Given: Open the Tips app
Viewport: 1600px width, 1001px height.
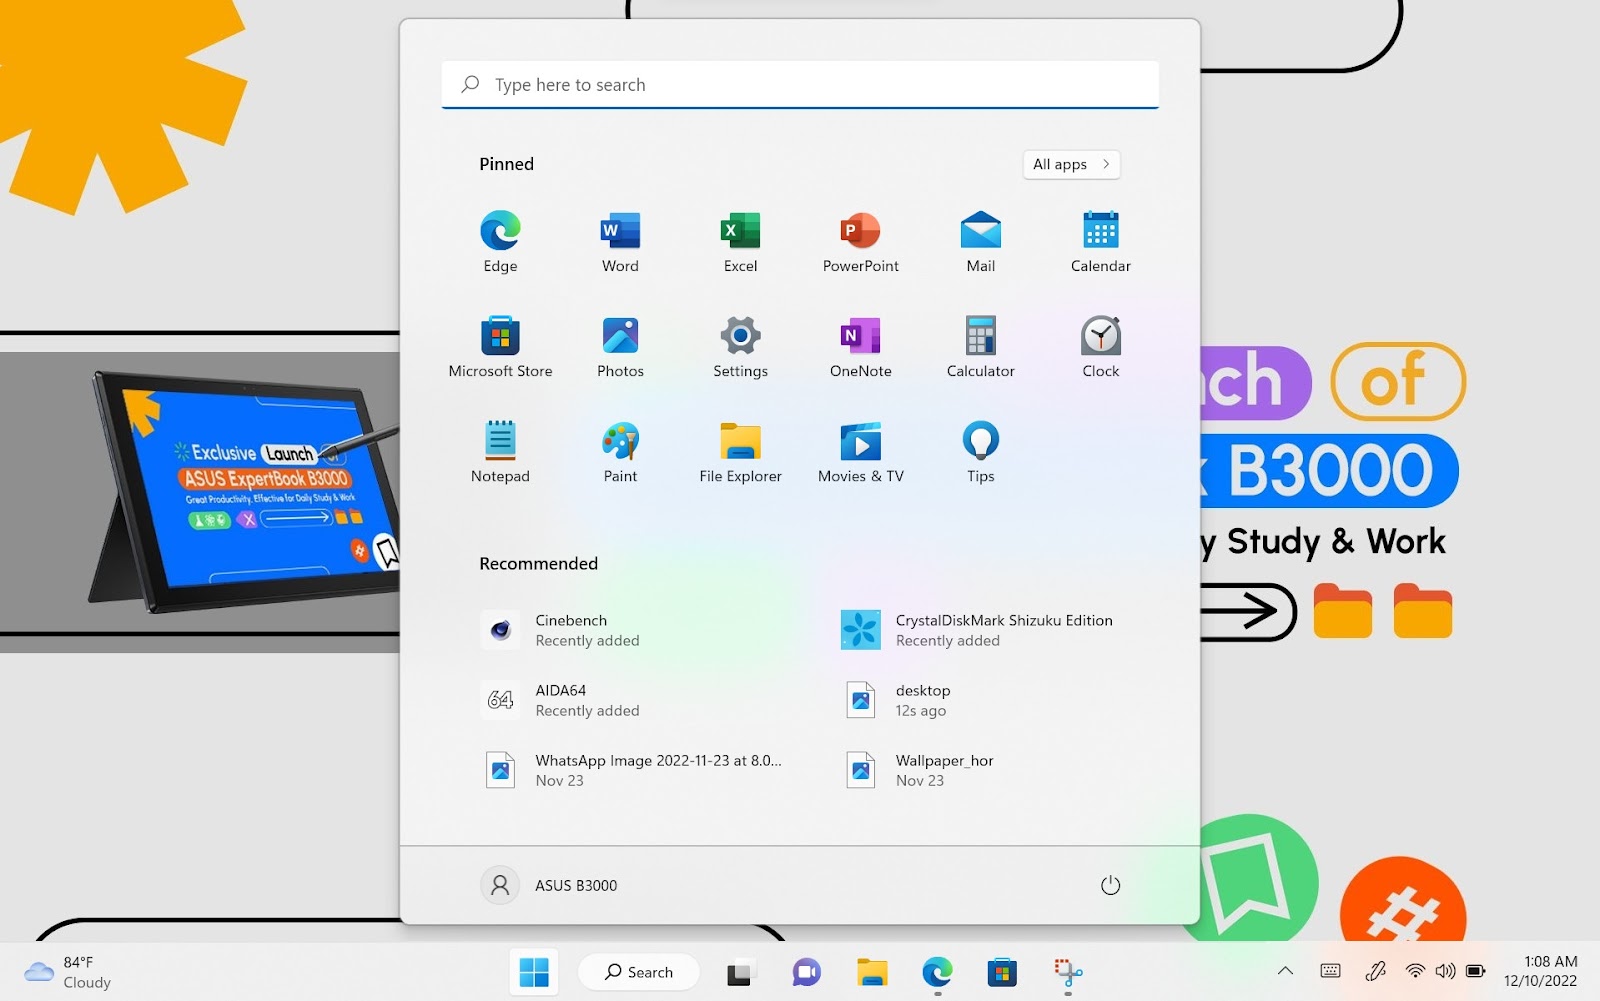Looking at the screenshot, I should coord(980,452).
